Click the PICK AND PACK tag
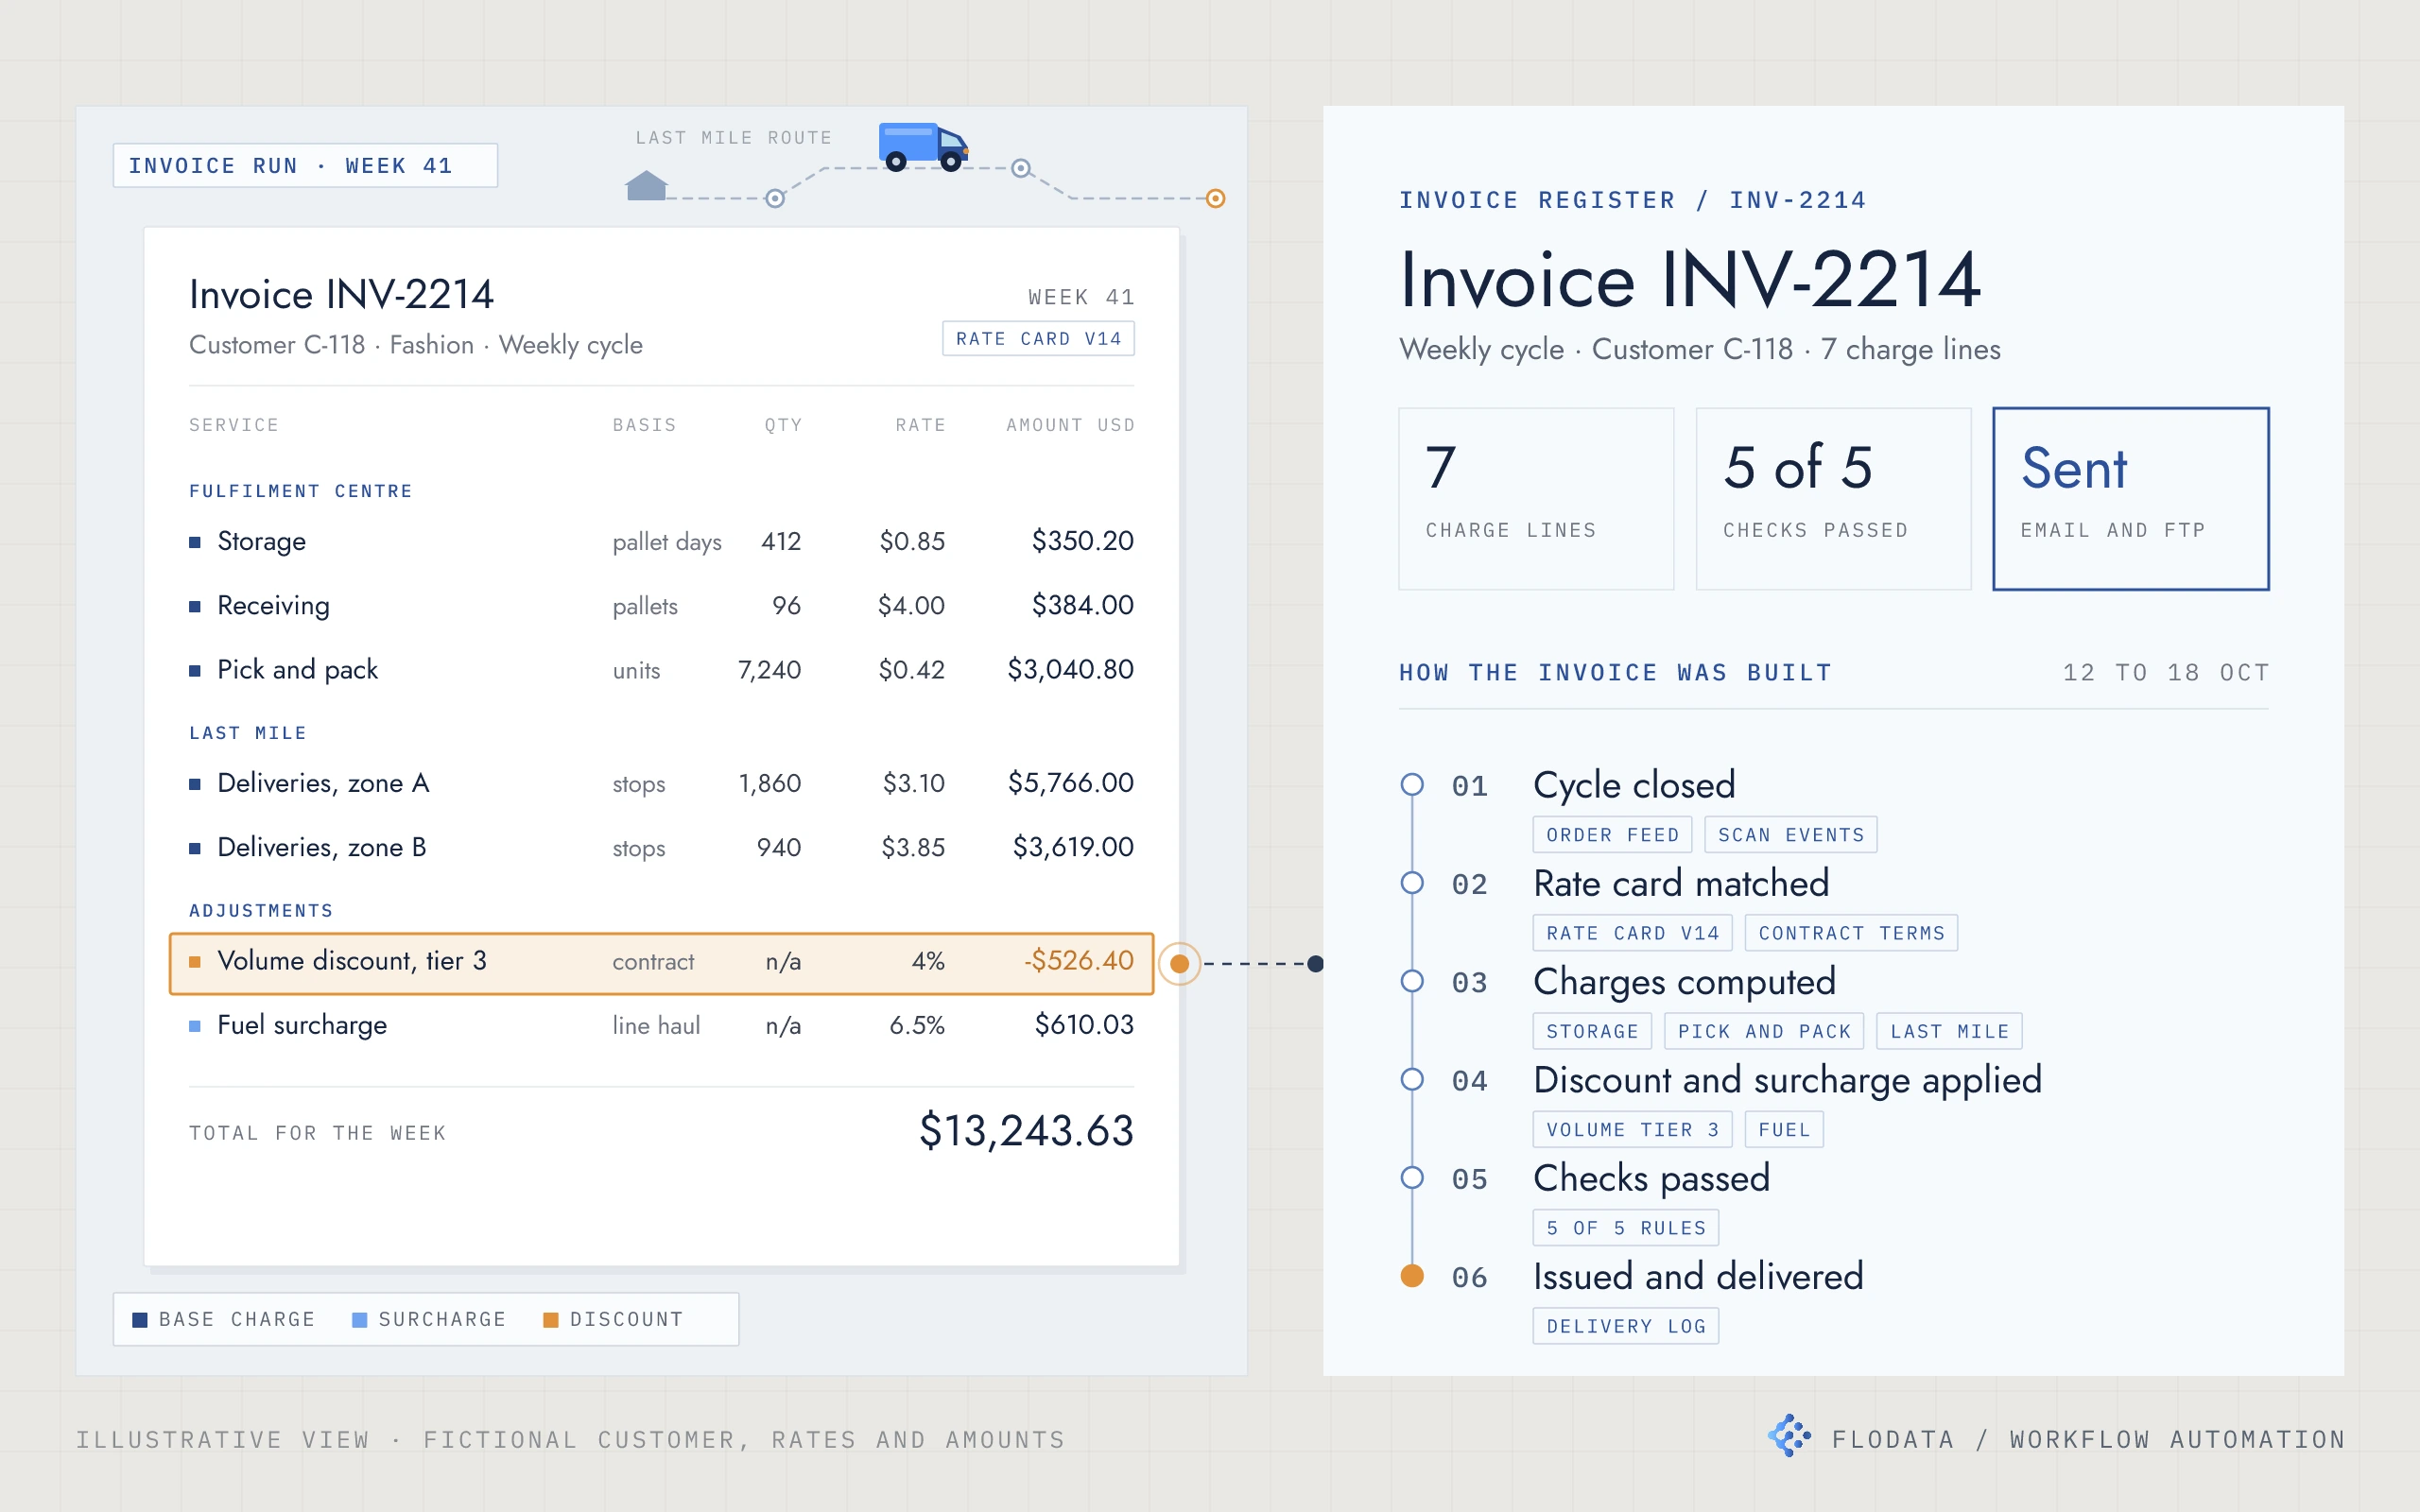Viewport: 2420px width, 1512px height. click(x=1764, y=1031)
